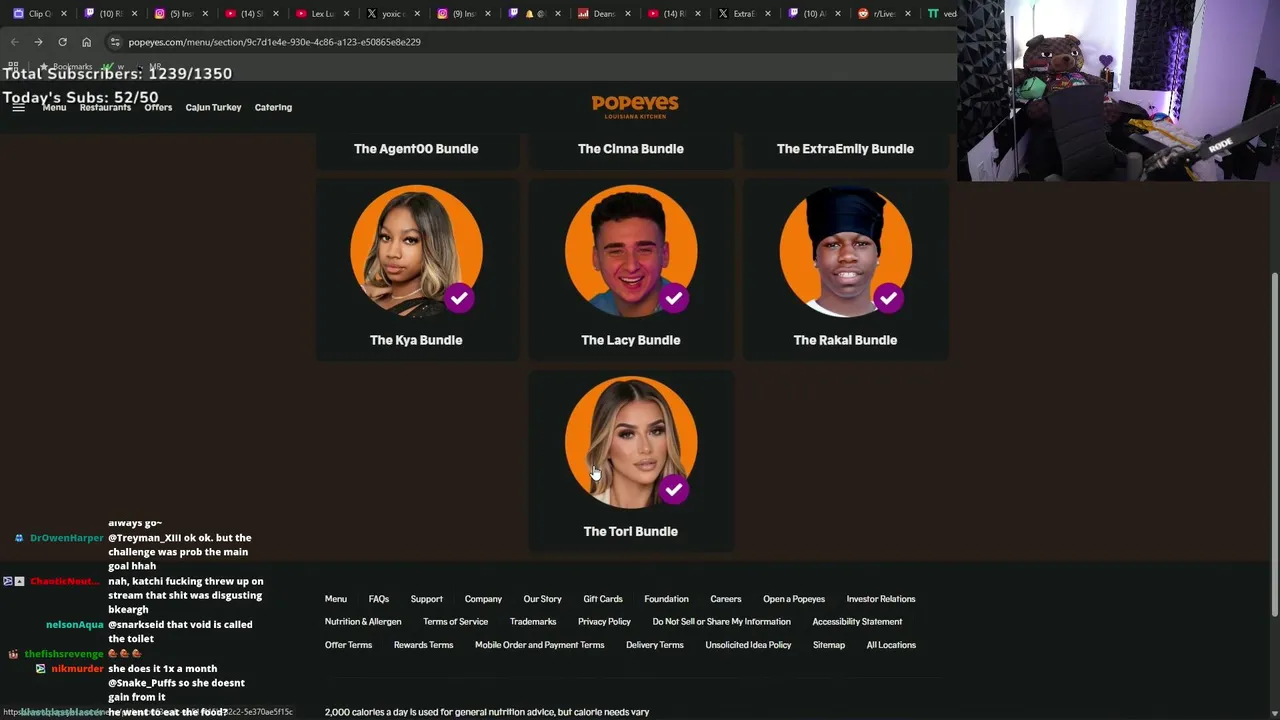Close the Deans tab
This screenshot has width=1280, height=720.
tap(629, 14)
